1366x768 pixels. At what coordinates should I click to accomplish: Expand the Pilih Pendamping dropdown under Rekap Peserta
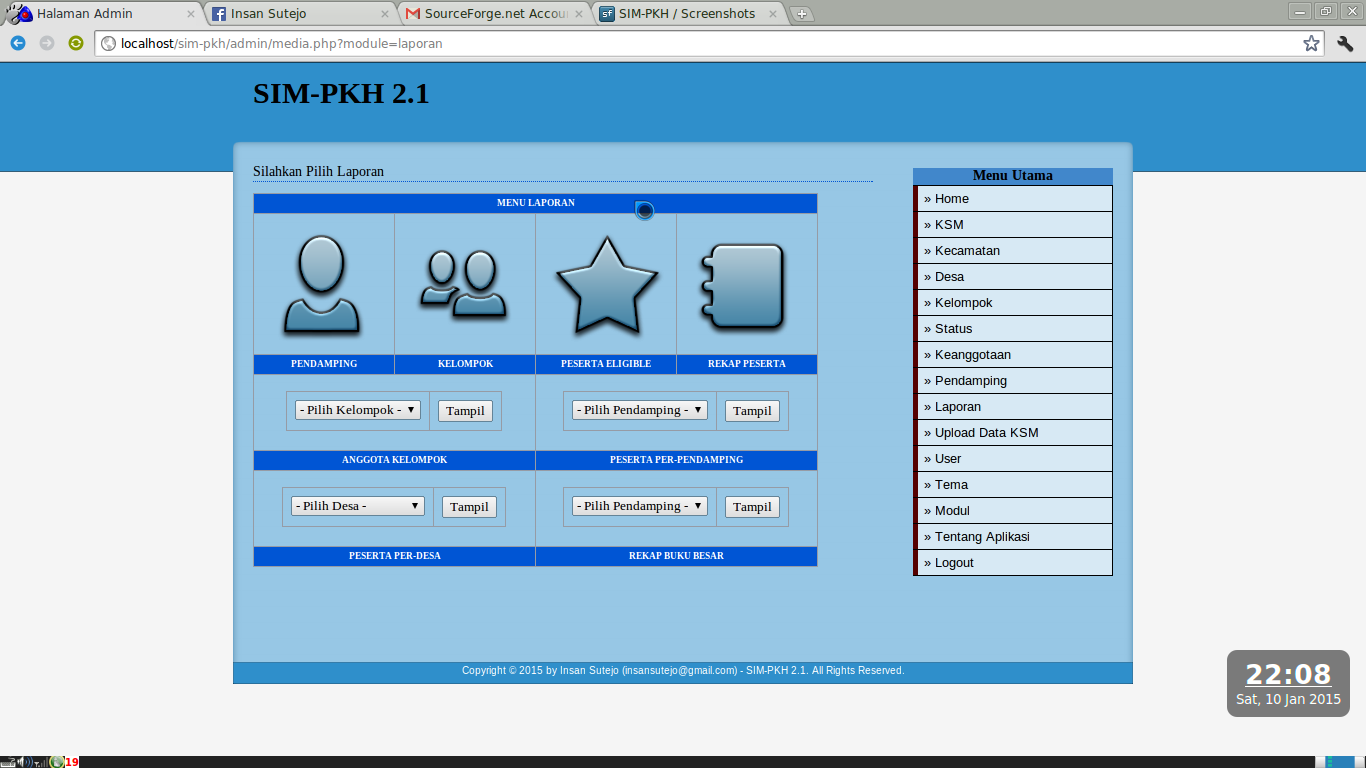(x=639, y=409)
